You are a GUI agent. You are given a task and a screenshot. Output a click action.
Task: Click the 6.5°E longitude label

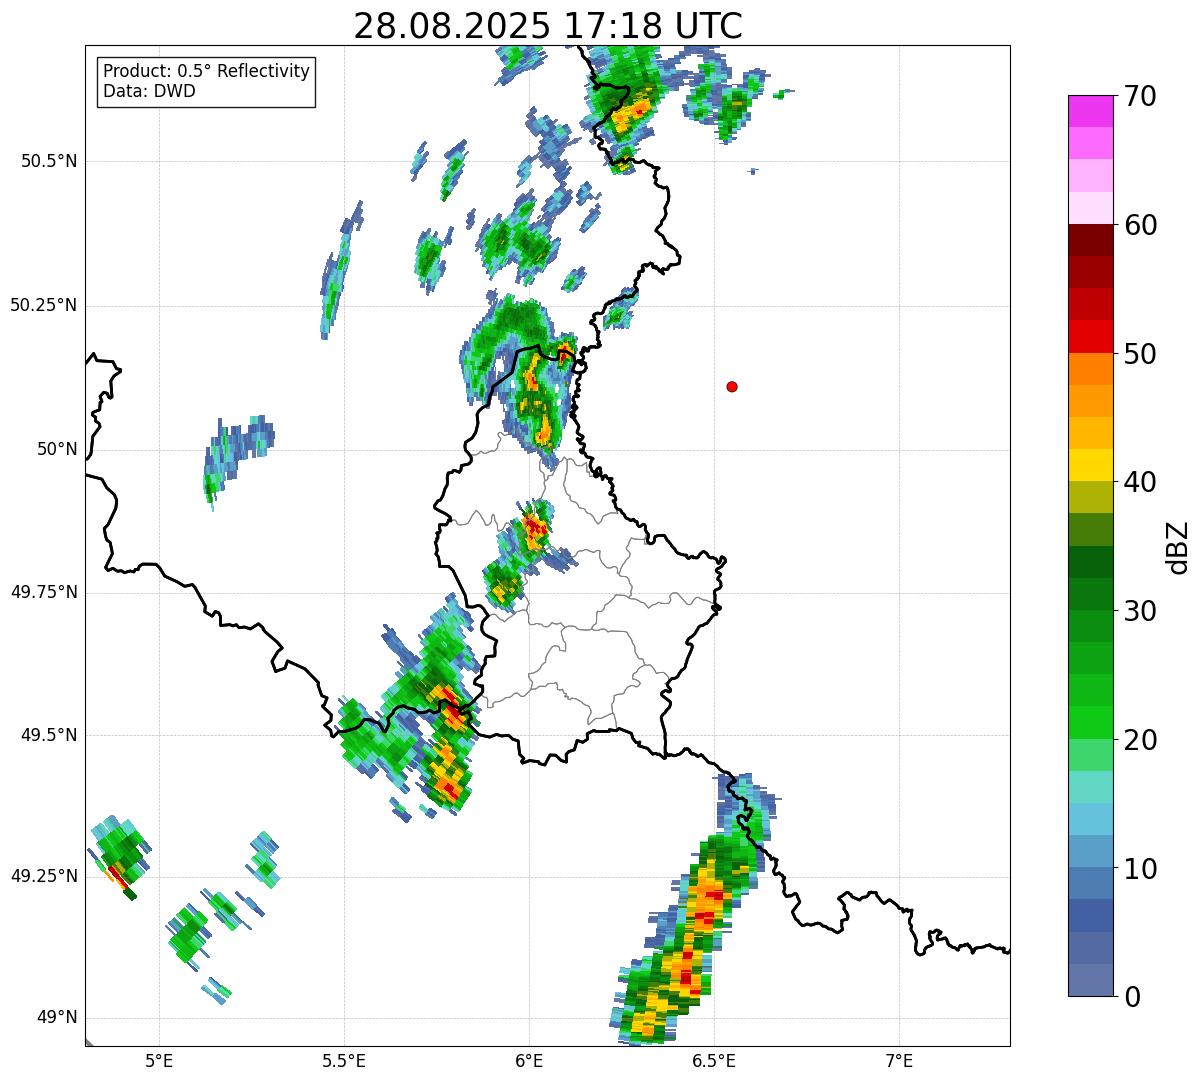[x=714, y=1060]
